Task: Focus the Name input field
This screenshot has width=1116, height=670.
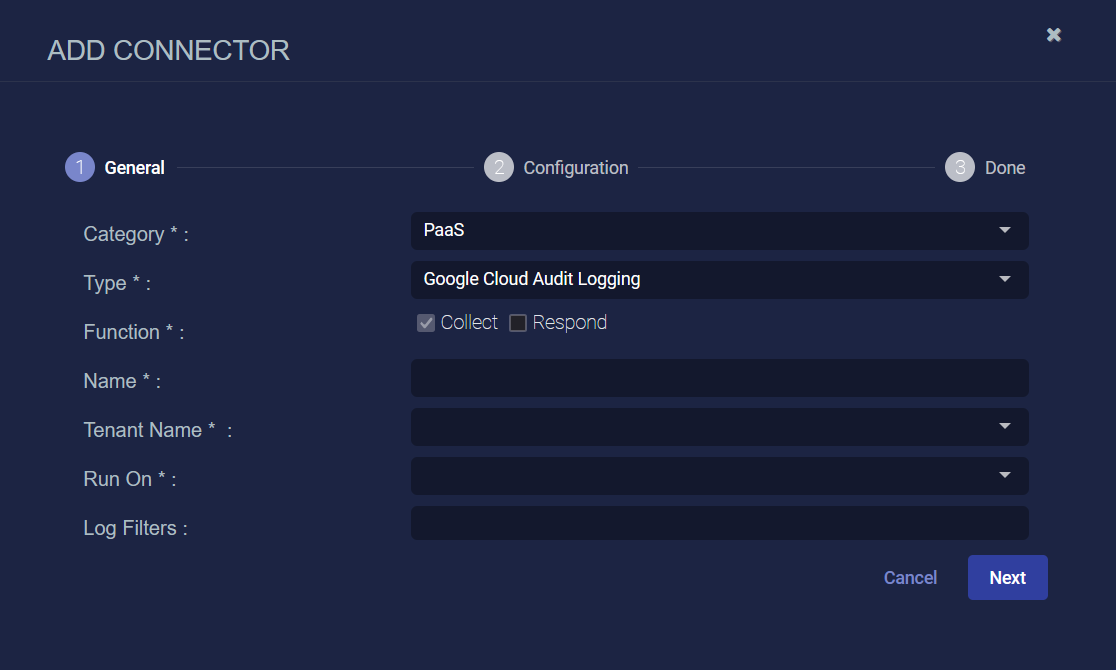Action: pyautogui.click(x=720, y=378)
